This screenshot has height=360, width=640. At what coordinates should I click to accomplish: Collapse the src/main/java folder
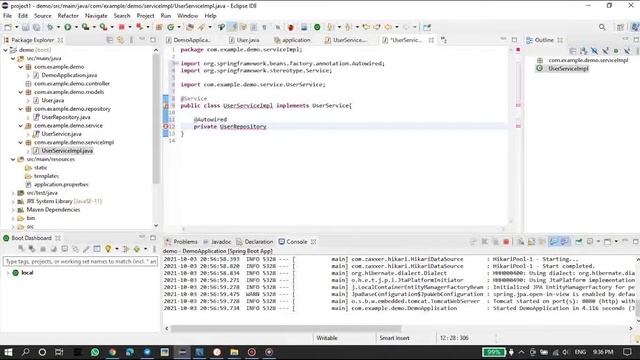(13, 58)
